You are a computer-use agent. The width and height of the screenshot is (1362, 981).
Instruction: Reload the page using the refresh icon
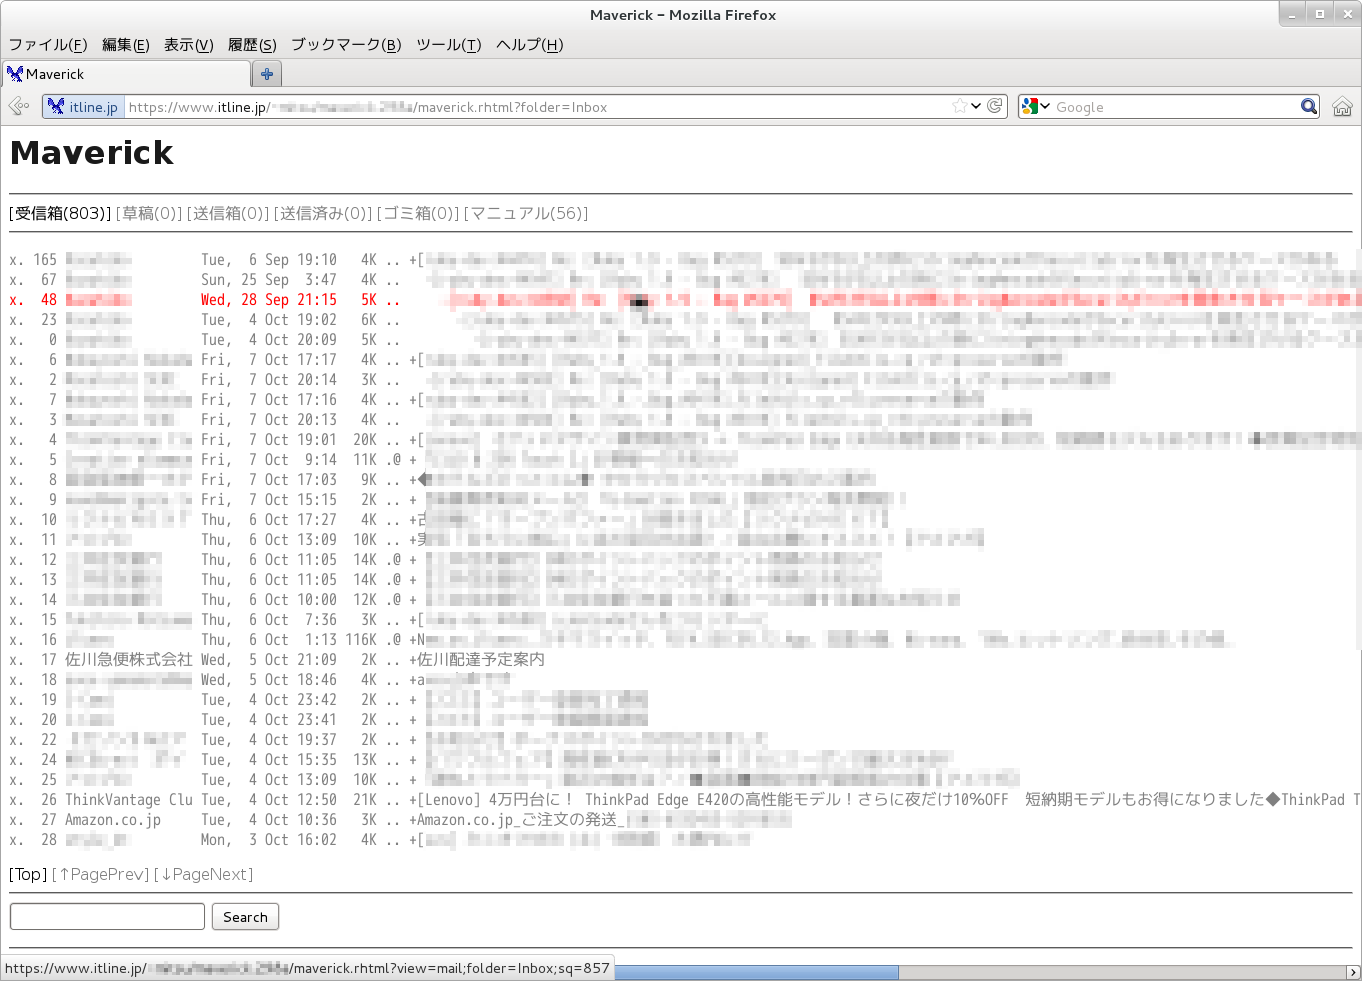(995, 106)
